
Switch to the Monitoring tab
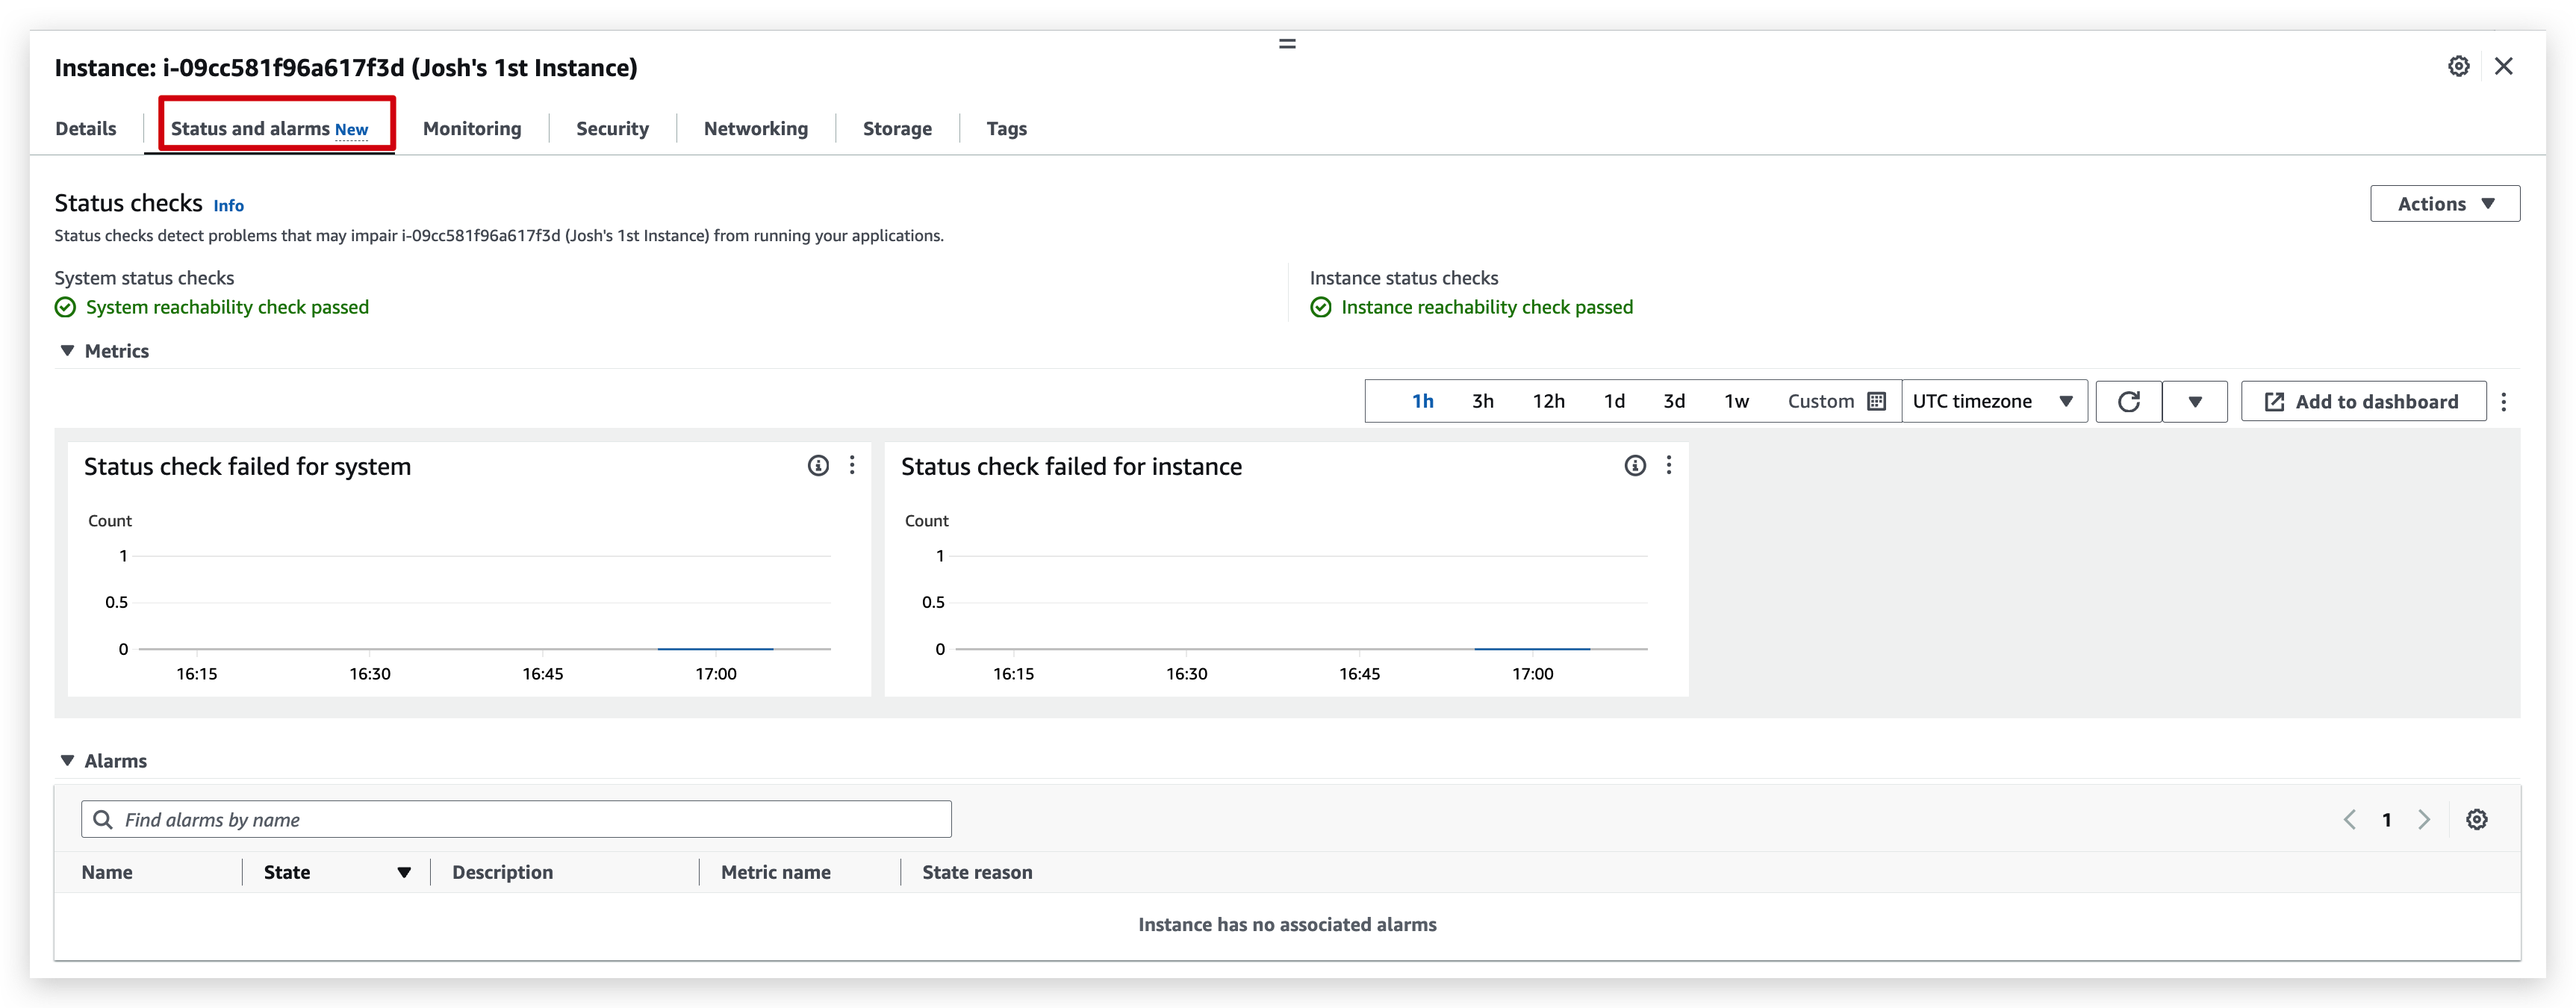[x=472, y=128]
